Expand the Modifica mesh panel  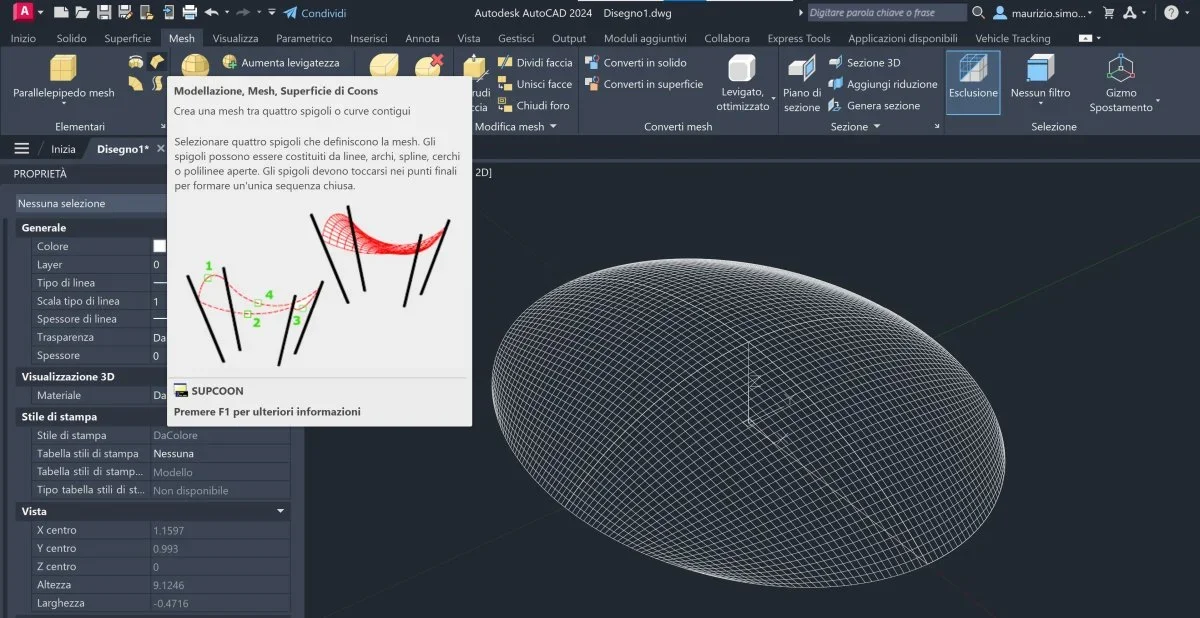[552, 127]
